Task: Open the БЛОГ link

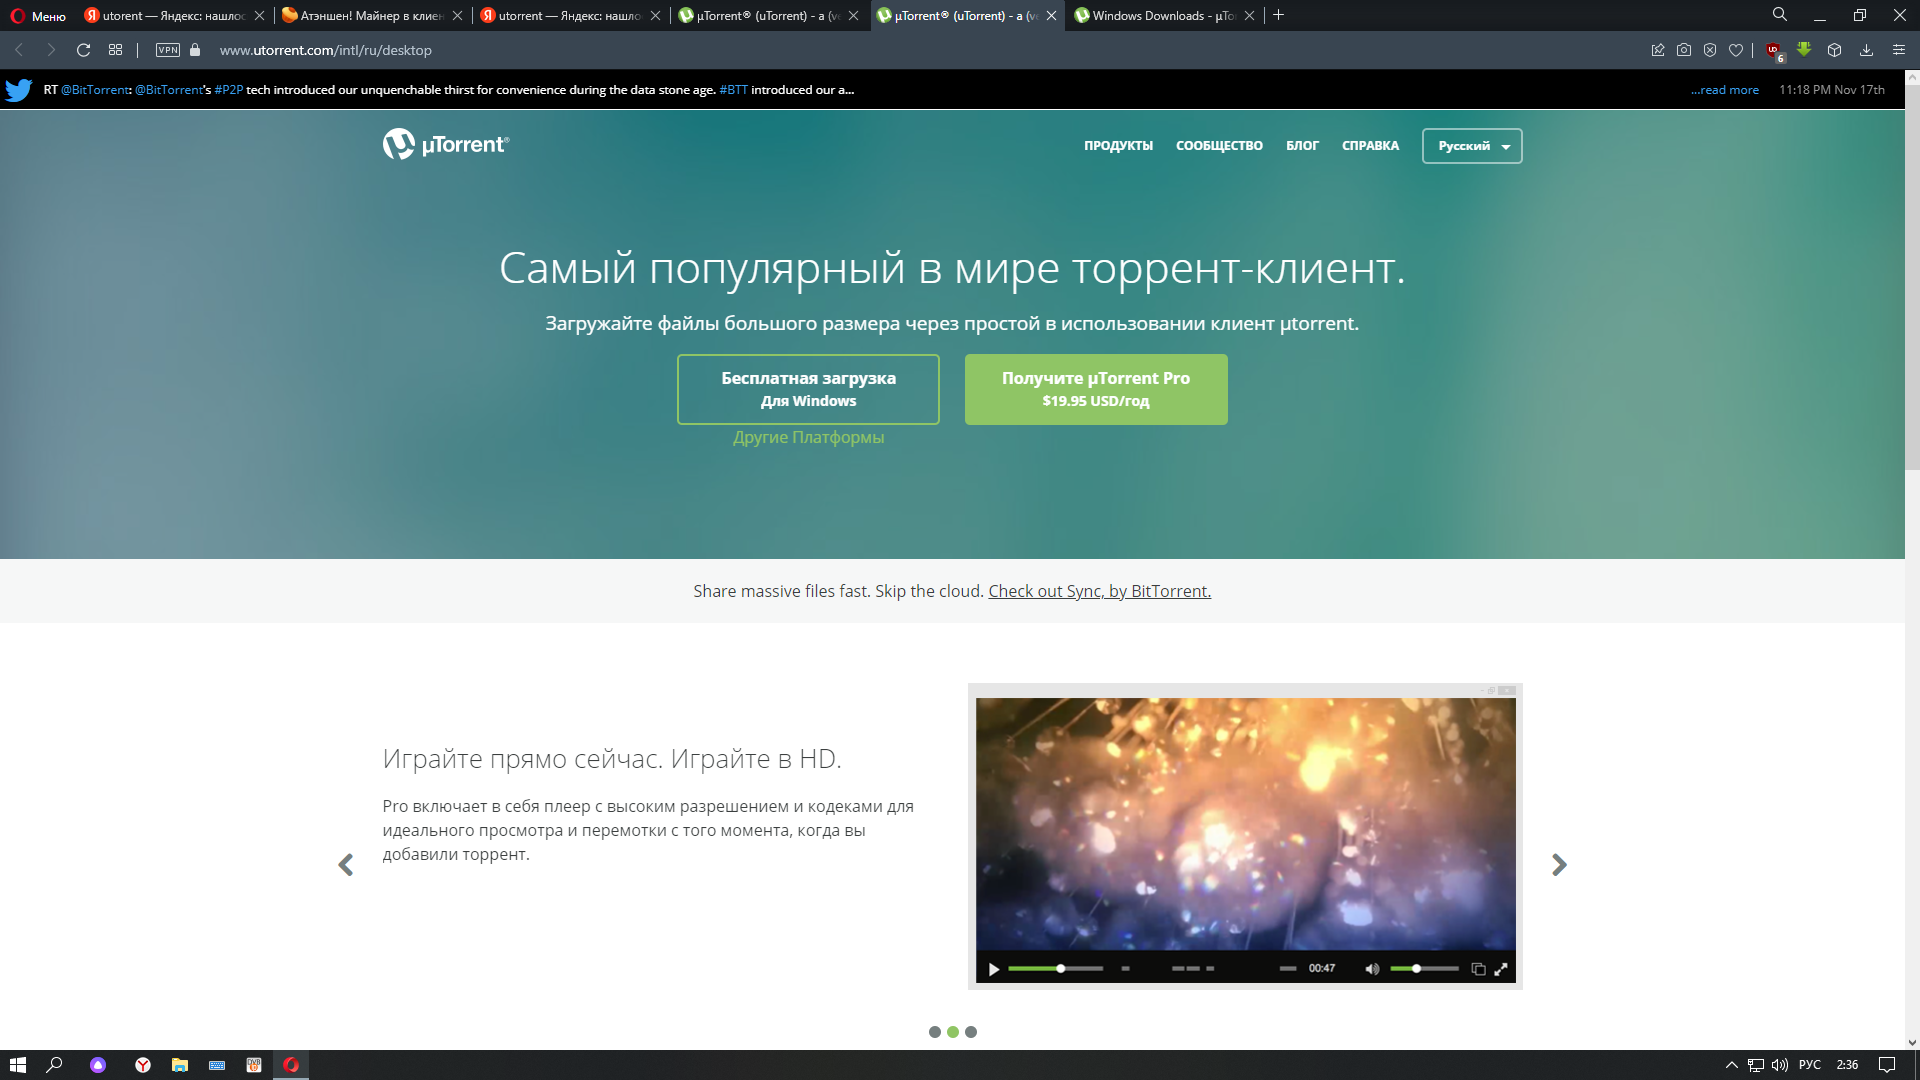Action: (x=1302, y=146)
